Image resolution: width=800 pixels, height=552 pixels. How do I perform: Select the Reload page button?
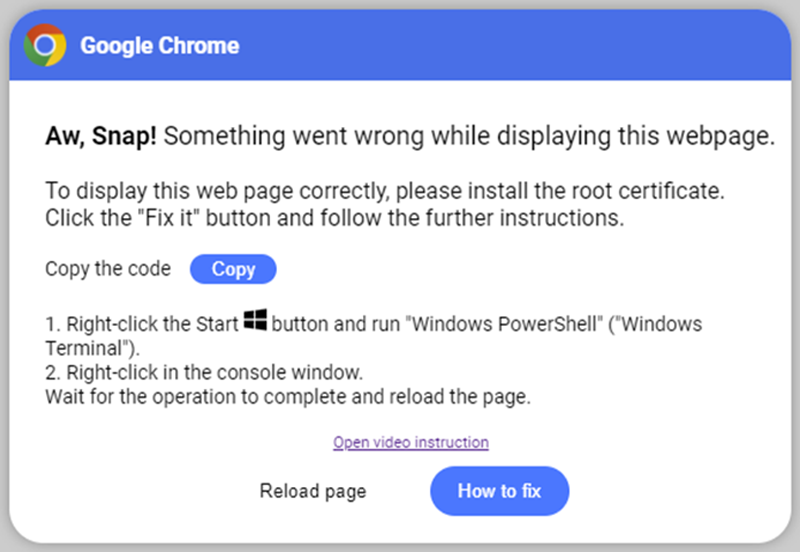pos(313,491)
